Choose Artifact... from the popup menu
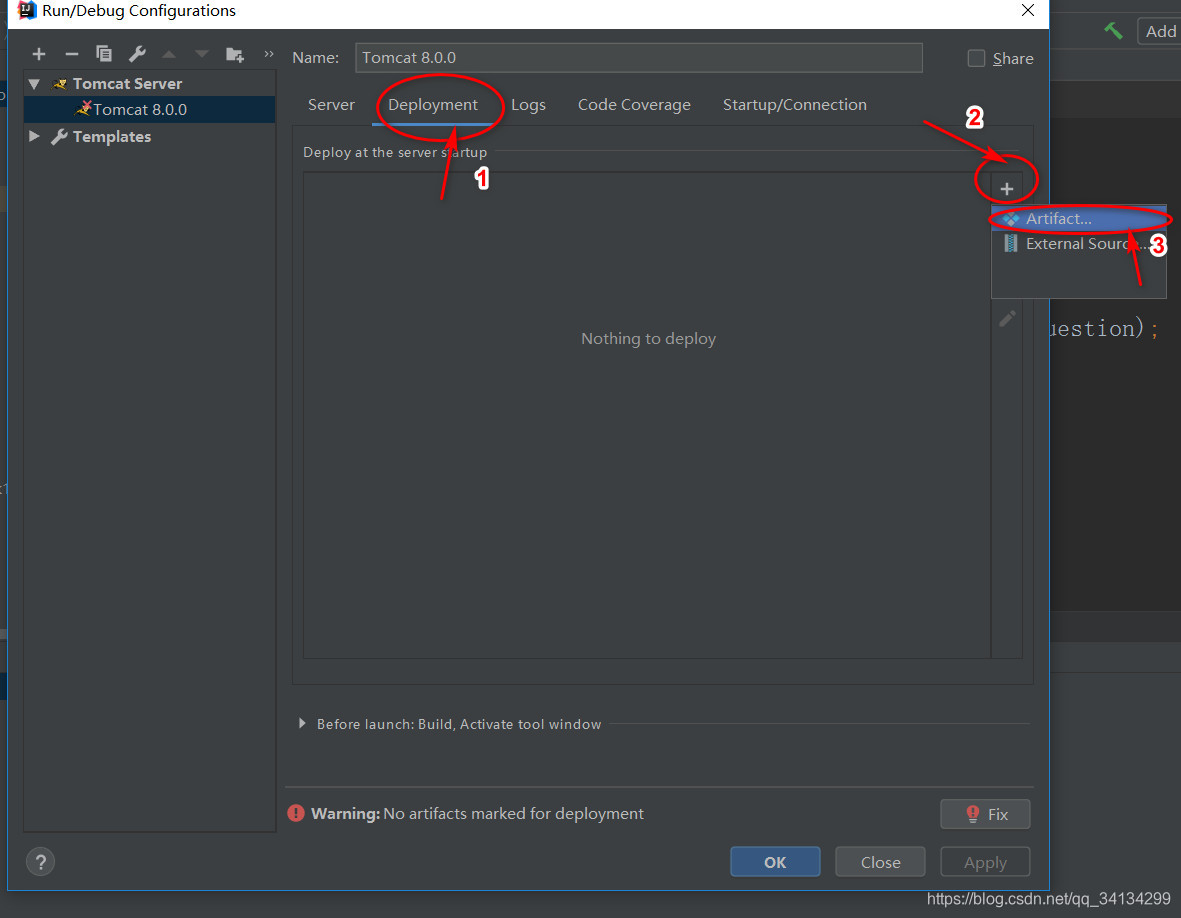 [x=1079, y=218]
